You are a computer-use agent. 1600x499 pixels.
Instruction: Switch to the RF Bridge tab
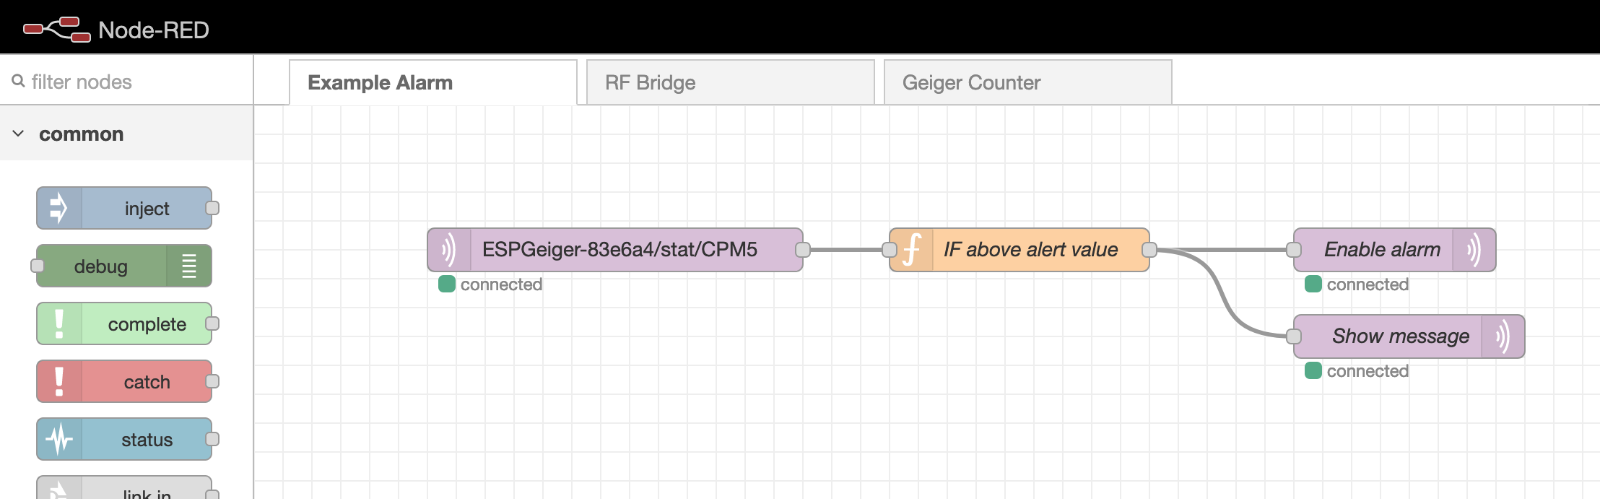pyautogui.click(x=729, y=83)
